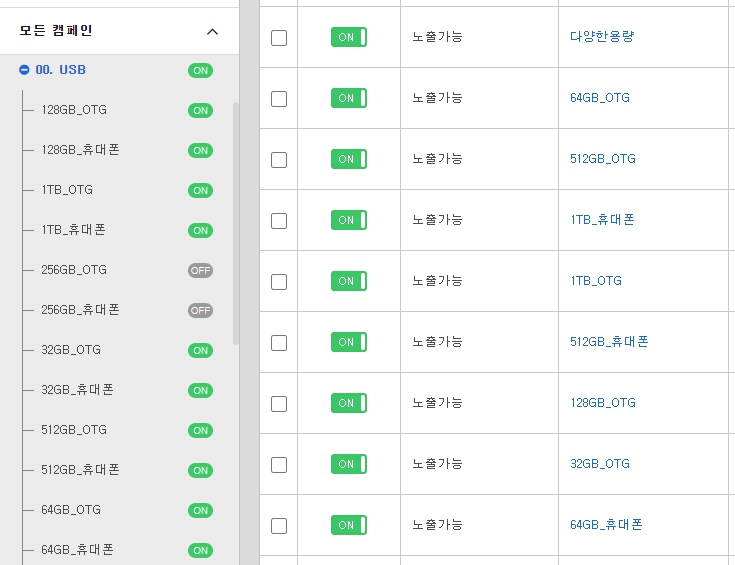
Task: Click the sidebar vertical scrollbar
Action: pyautogui.click(x=236, y=223)
